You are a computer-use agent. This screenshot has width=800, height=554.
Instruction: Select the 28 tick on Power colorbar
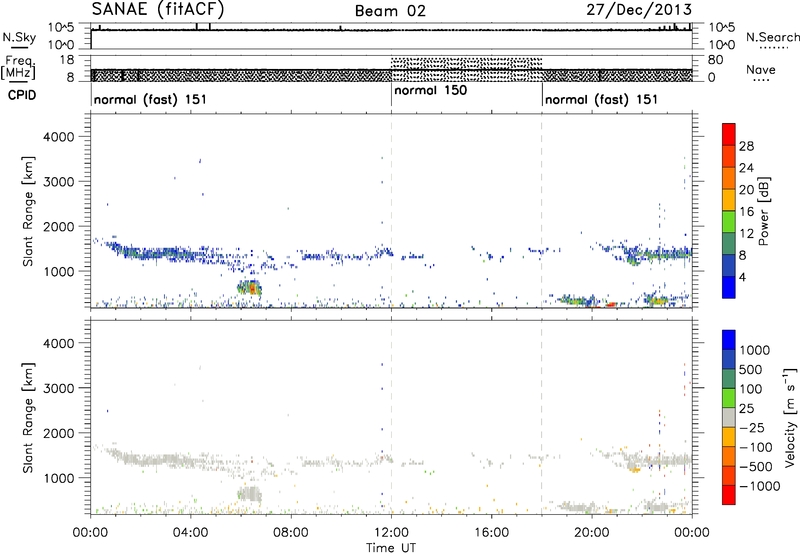pos(746,146)
